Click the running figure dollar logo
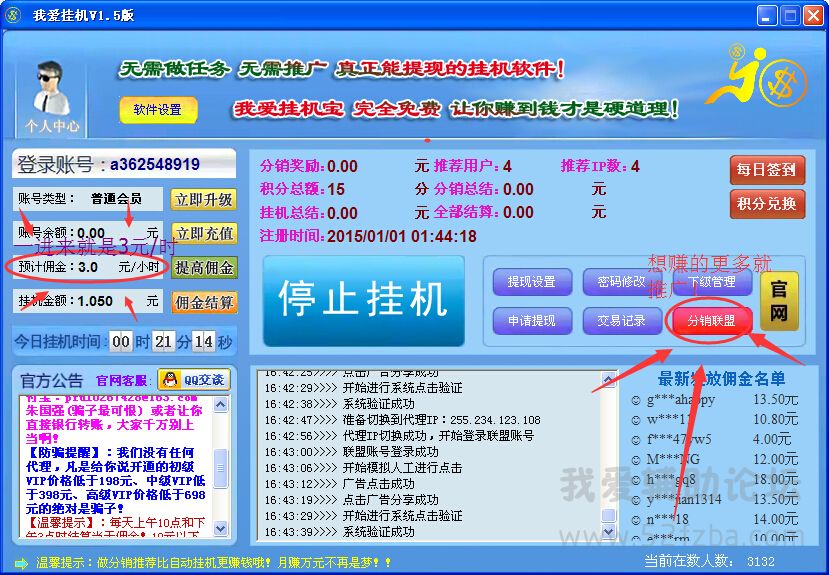Image resolution: width=829 pixels, height=575 pixels. [759, 75]
